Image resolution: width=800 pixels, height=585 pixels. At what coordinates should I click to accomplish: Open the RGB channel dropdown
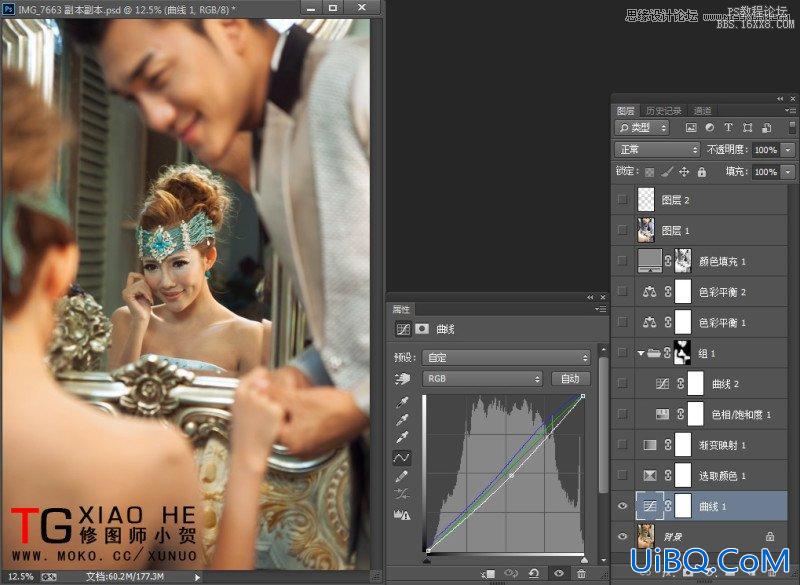[482, 378]
